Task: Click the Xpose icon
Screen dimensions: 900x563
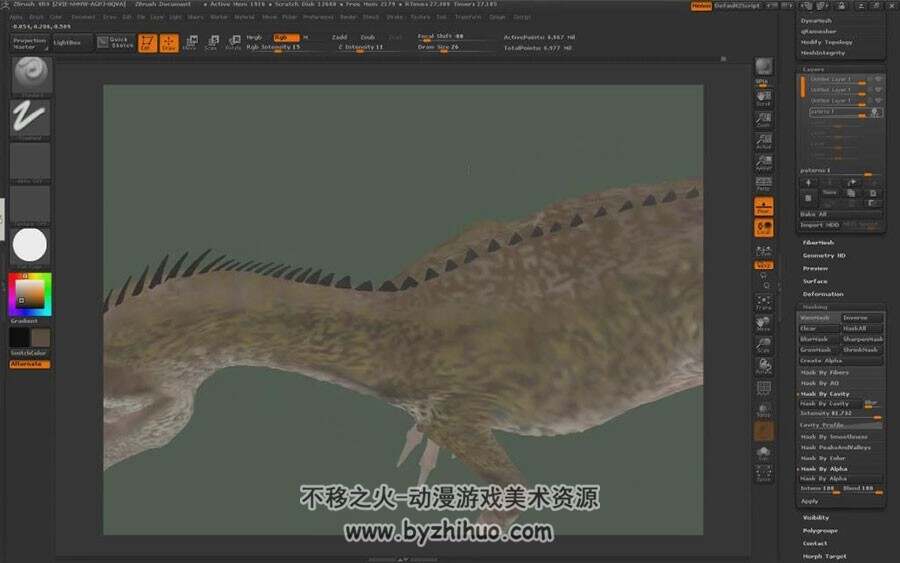Action: coord(763,473)
